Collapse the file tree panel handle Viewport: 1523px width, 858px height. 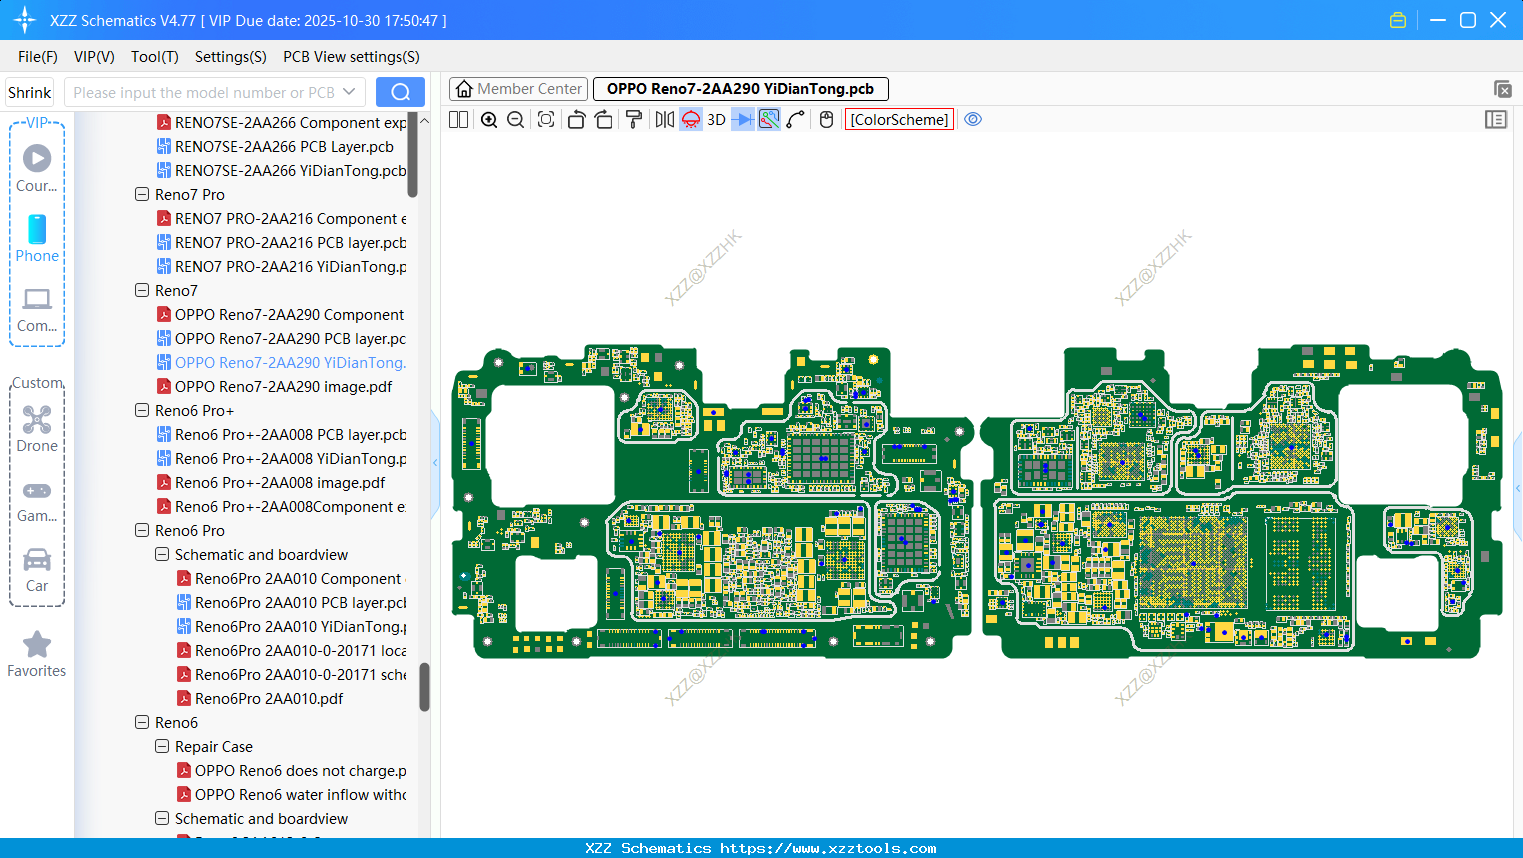click(435, 462)
